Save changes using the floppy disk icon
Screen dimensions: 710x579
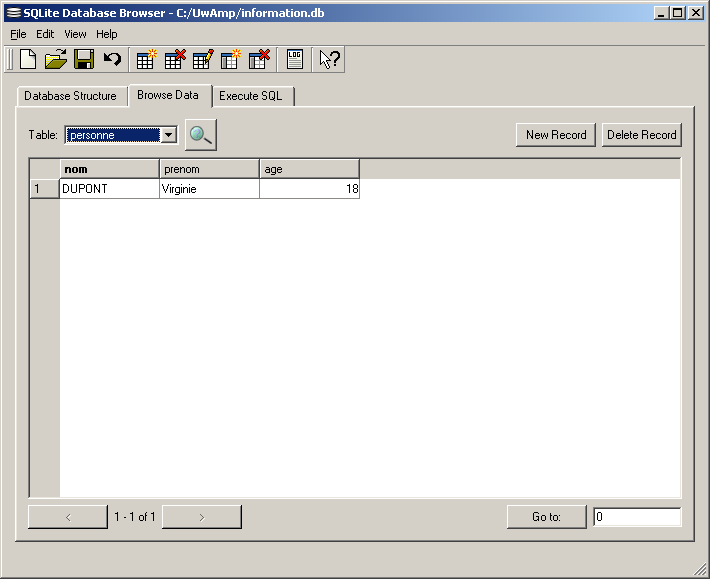(x=84, y=59)
